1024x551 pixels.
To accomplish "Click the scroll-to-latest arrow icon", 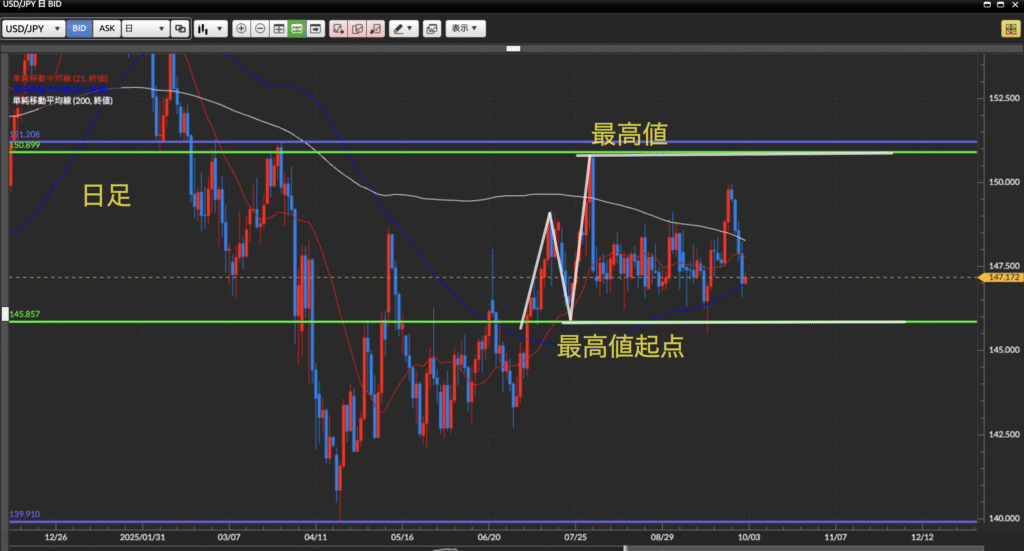I will (316, 29).
